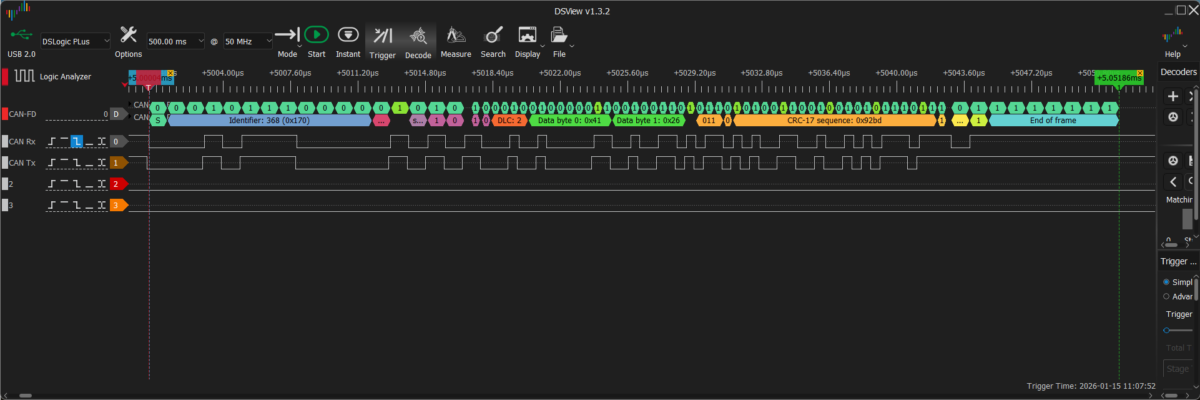Image resolution: width=1200 pixels, height=400 pixels.
Task: Toggle the Decode panel icon
Action: [x=417, y=40]
